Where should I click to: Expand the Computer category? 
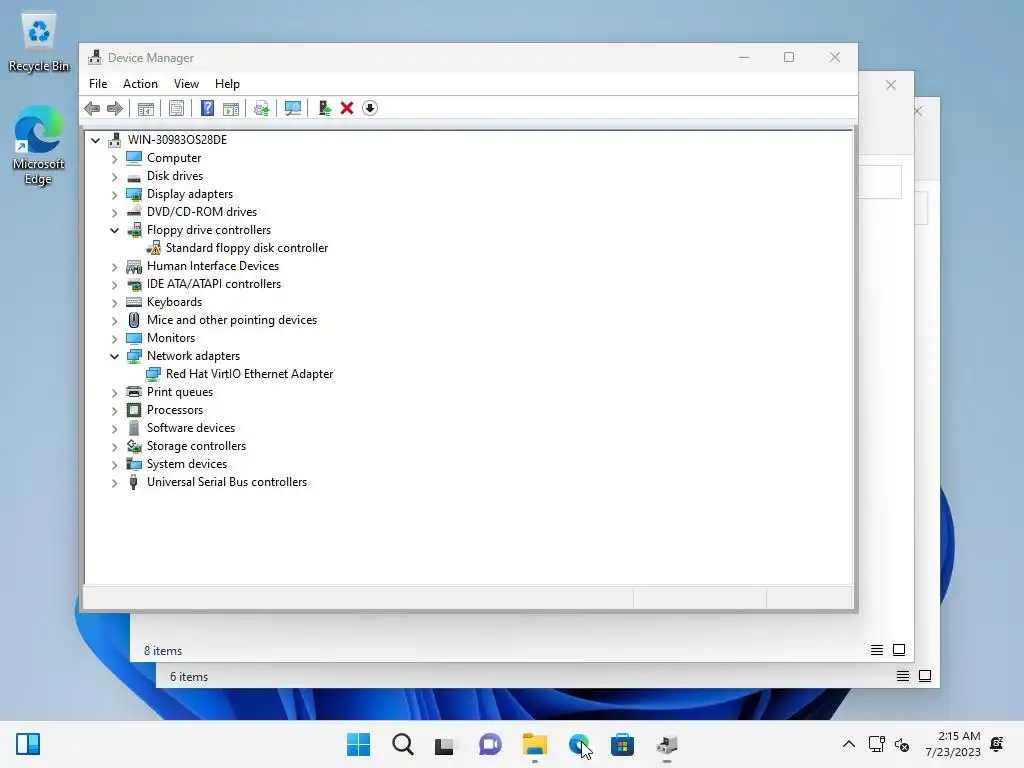tap(114, 159)
